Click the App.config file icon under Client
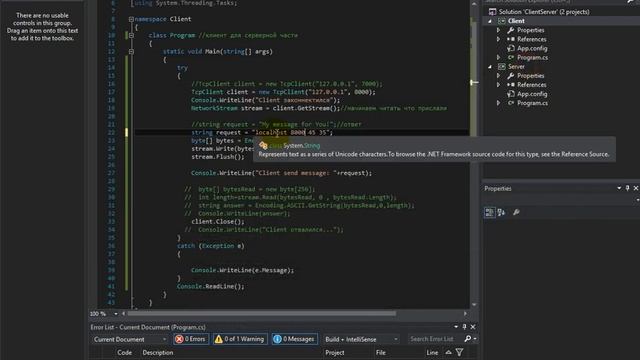 click(511, 48)
